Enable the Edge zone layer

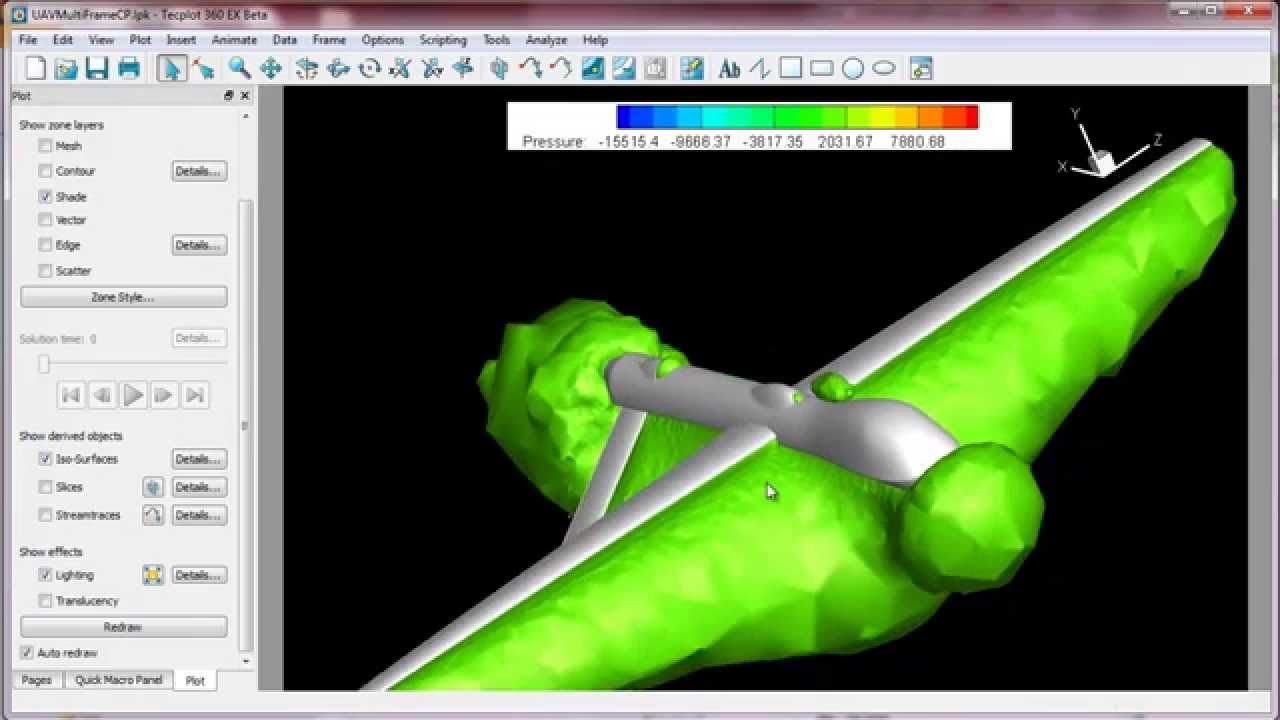coord(45,245)
